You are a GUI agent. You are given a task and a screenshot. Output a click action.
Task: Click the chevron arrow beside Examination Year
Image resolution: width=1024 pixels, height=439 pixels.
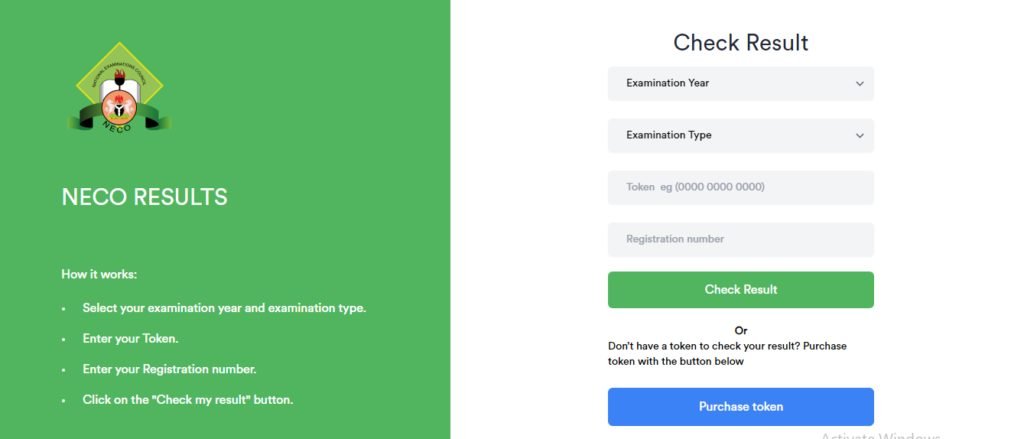coord(859,84)
